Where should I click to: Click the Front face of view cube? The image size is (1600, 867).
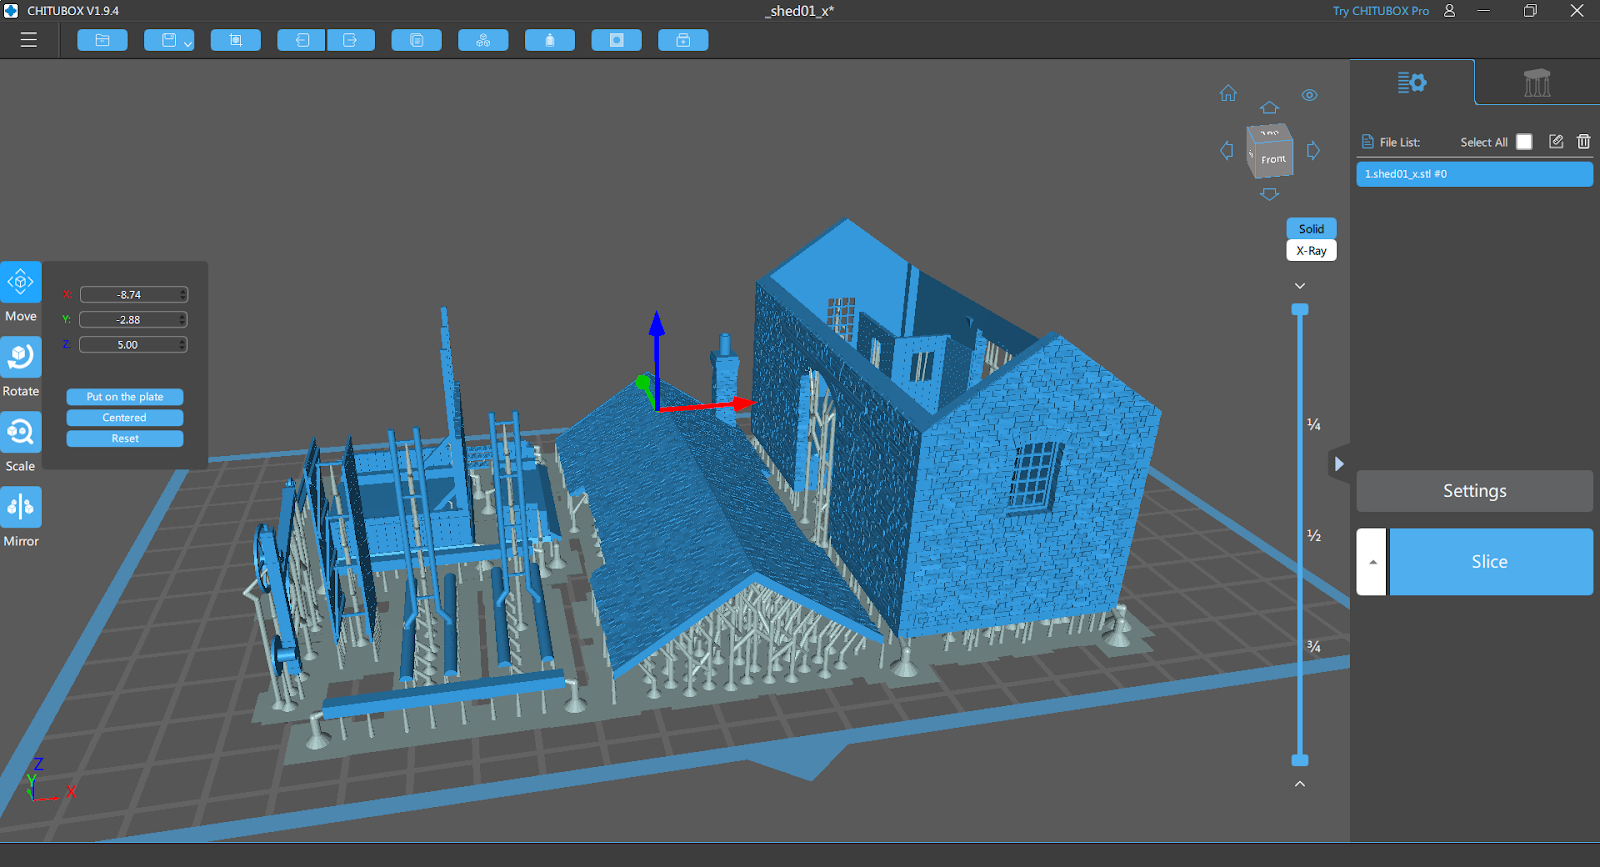pos(1273,159)
